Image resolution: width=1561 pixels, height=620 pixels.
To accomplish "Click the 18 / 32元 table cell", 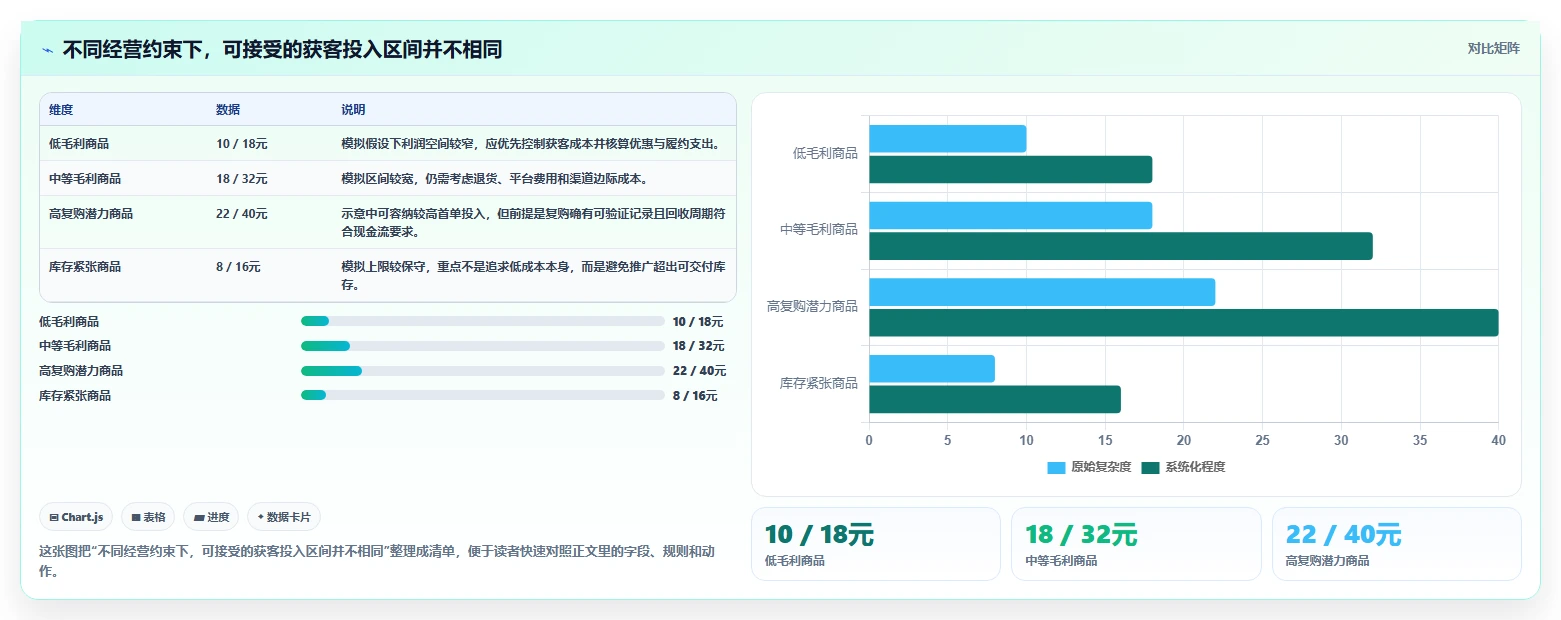I will tap(241, 179).
